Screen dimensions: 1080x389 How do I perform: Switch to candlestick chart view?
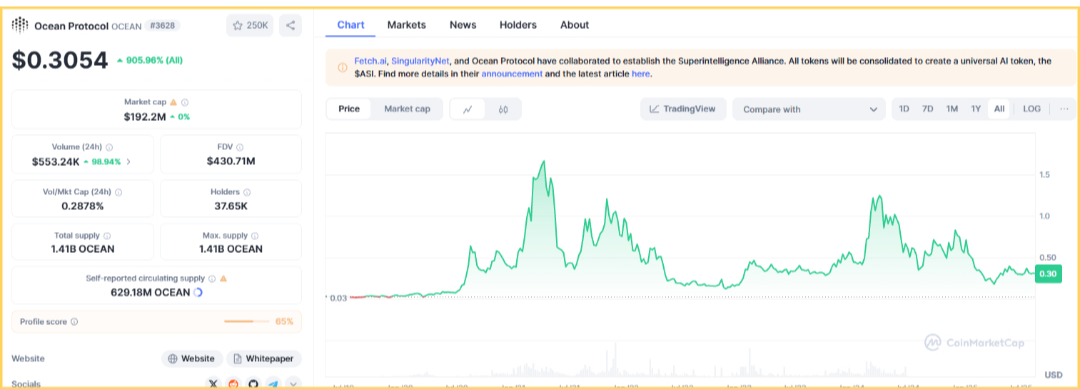click(503, 109)
